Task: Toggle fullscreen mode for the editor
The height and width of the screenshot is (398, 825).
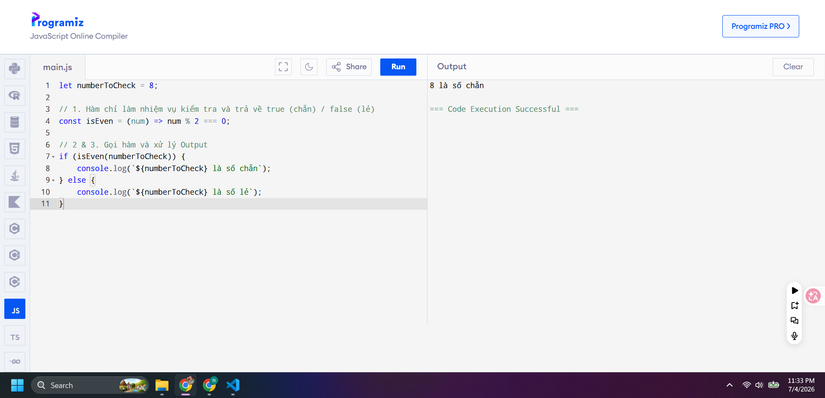Action: click(x=283, y=67)
